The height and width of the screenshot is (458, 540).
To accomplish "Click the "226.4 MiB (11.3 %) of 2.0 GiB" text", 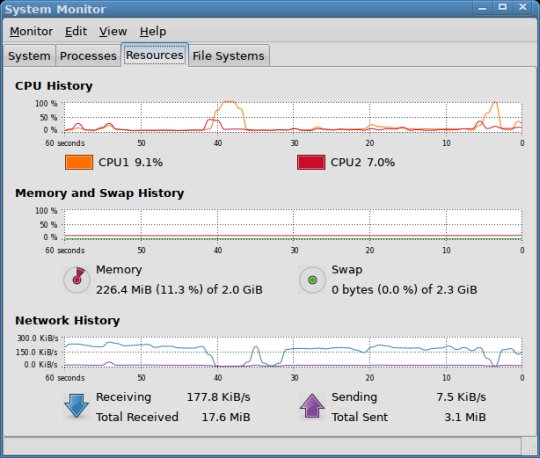I will point(179,290).
